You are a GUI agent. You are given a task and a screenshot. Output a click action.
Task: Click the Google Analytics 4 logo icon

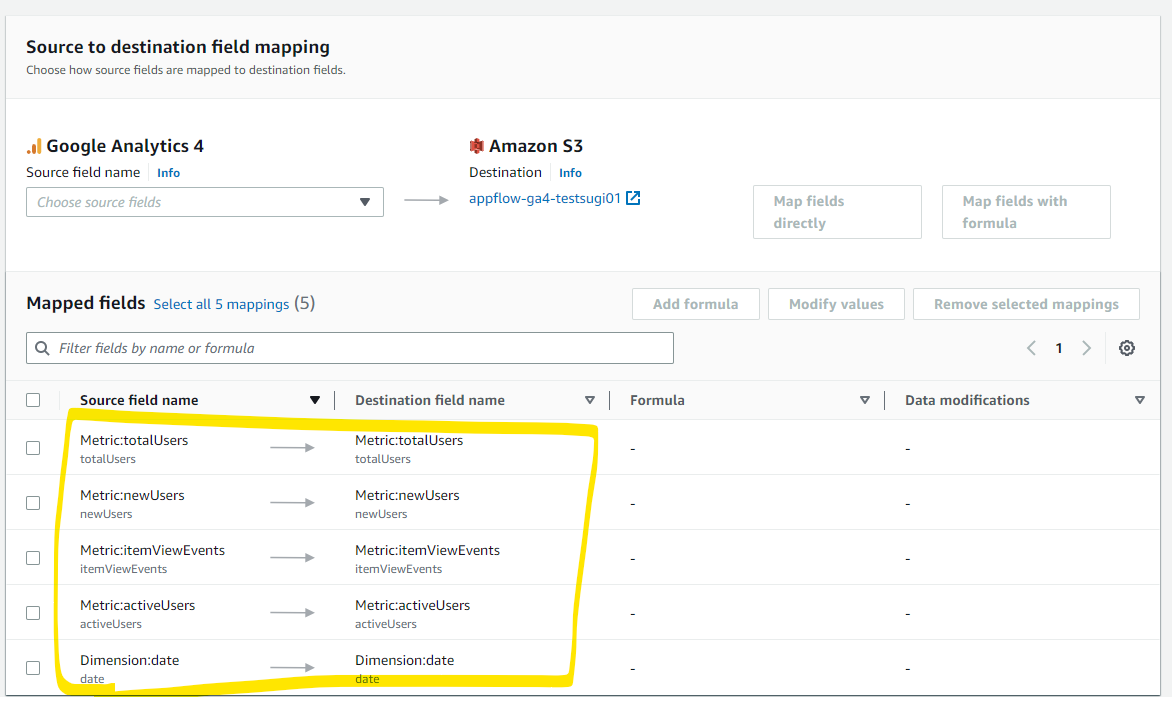tap(34, 146)
